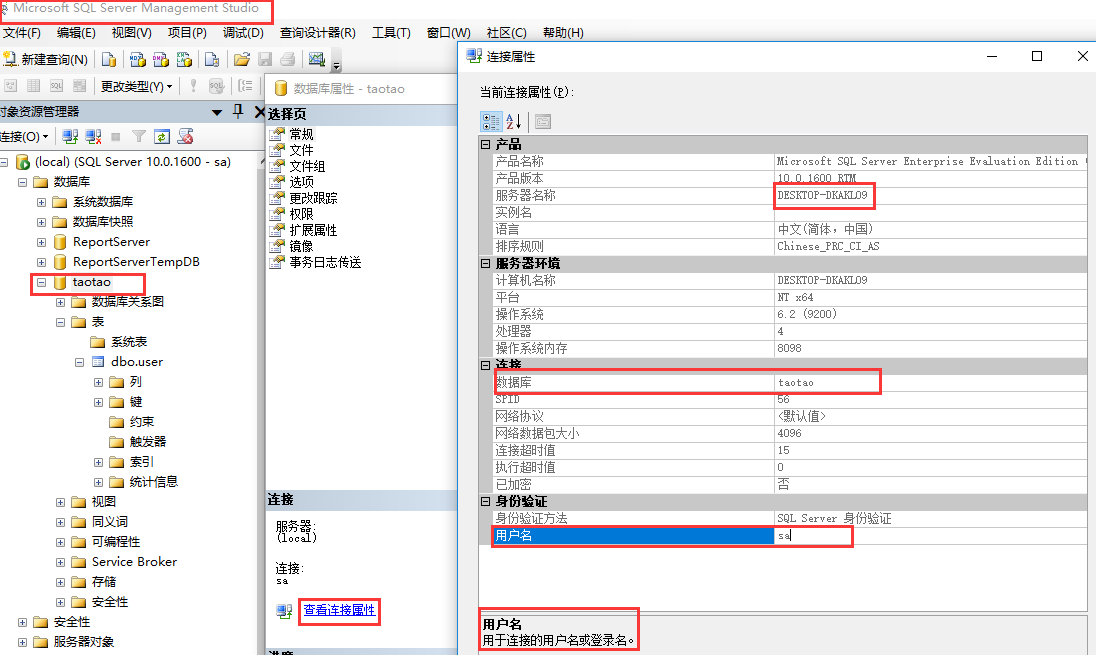Viewport: 1096px width, 655px height.
Task: Click the Alphabetical A-Z sort icon
Action: [x=514, y=122]
